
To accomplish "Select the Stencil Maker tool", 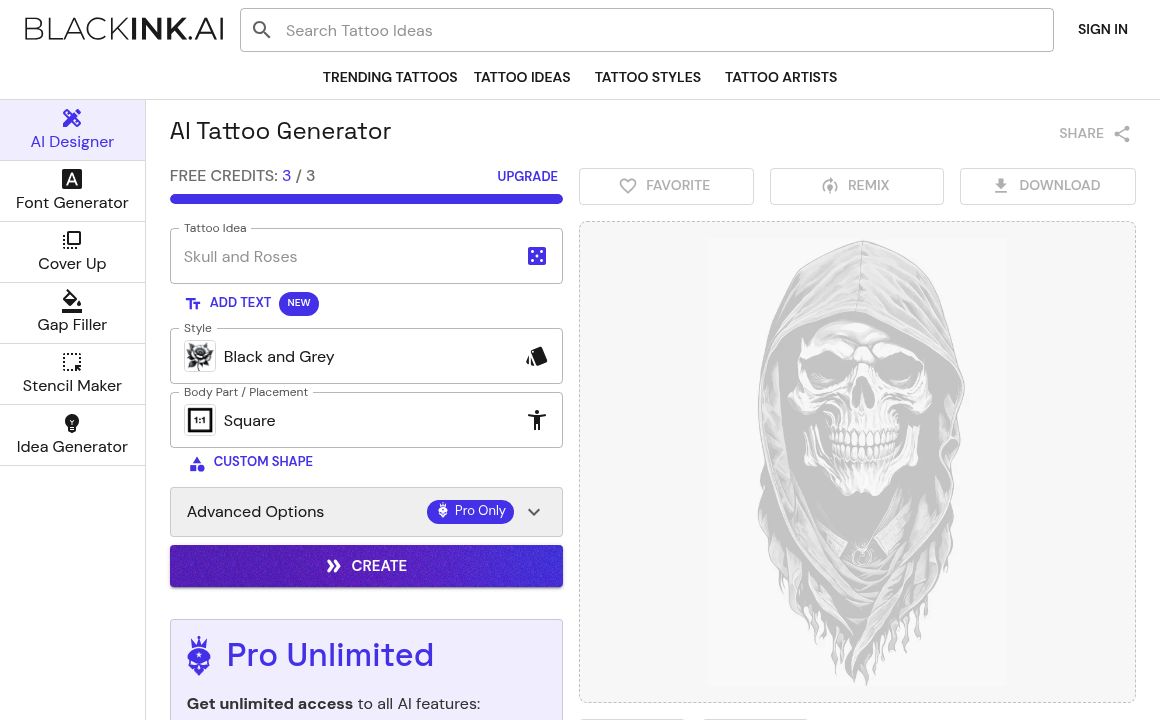I will click(72, 373).
